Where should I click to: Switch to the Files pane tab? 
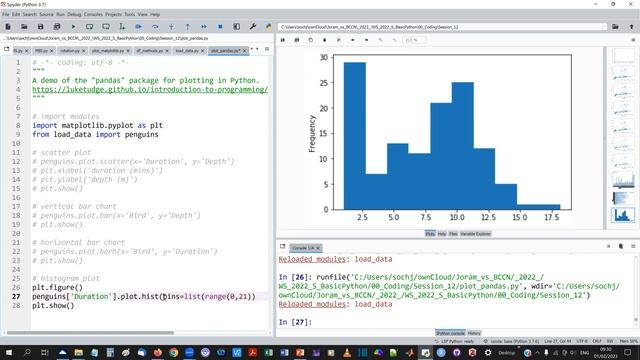pyautogui.click(x=453, y=234)
